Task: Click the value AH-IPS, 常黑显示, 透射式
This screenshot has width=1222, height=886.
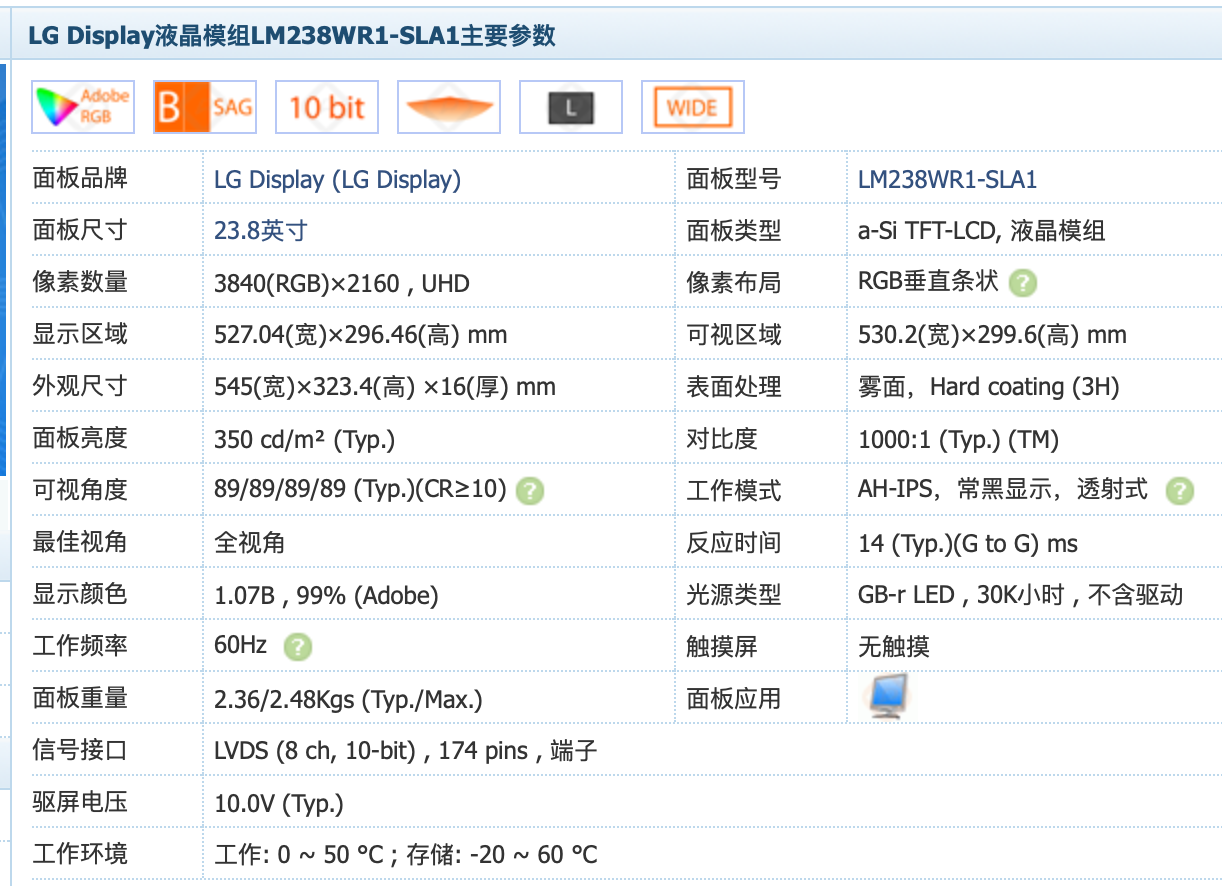Action: (1003, 490)
